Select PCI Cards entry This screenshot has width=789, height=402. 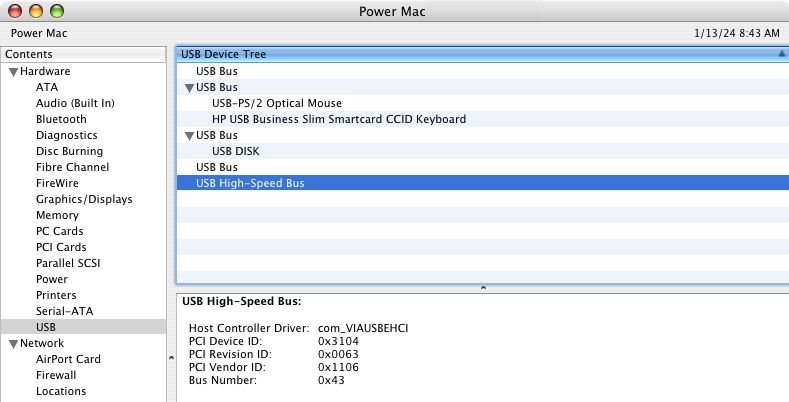click(61, 247)
